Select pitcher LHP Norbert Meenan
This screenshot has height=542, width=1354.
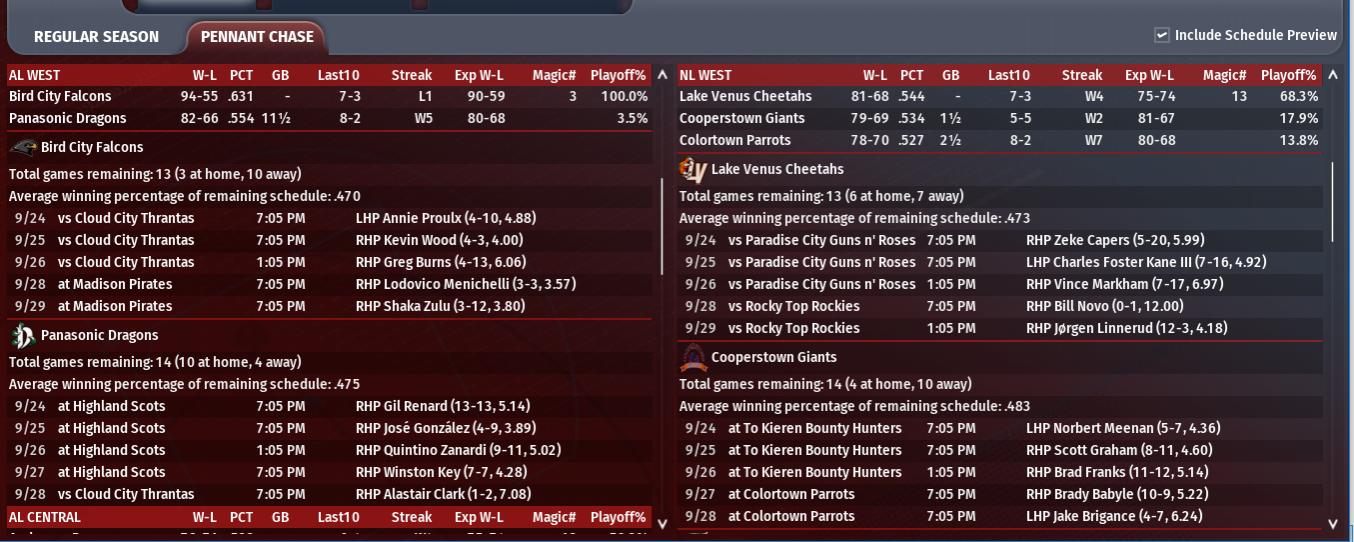click(x=1123, y=429)
